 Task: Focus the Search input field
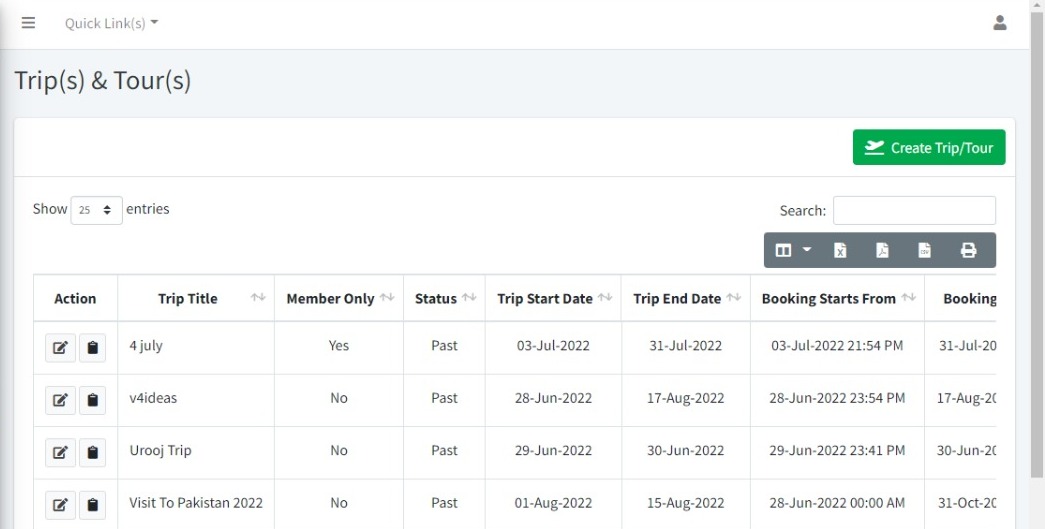click(913, 210)
